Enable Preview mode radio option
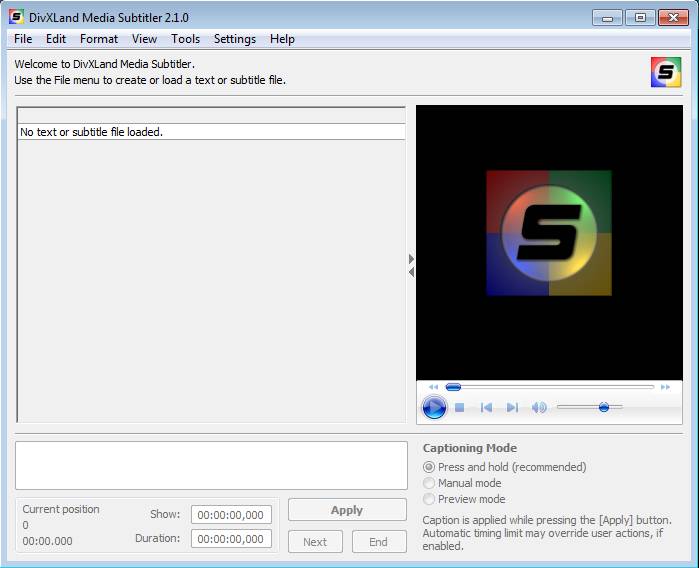Image resolution: width=699 pixels, height=568 pixels. pos(430,499)
